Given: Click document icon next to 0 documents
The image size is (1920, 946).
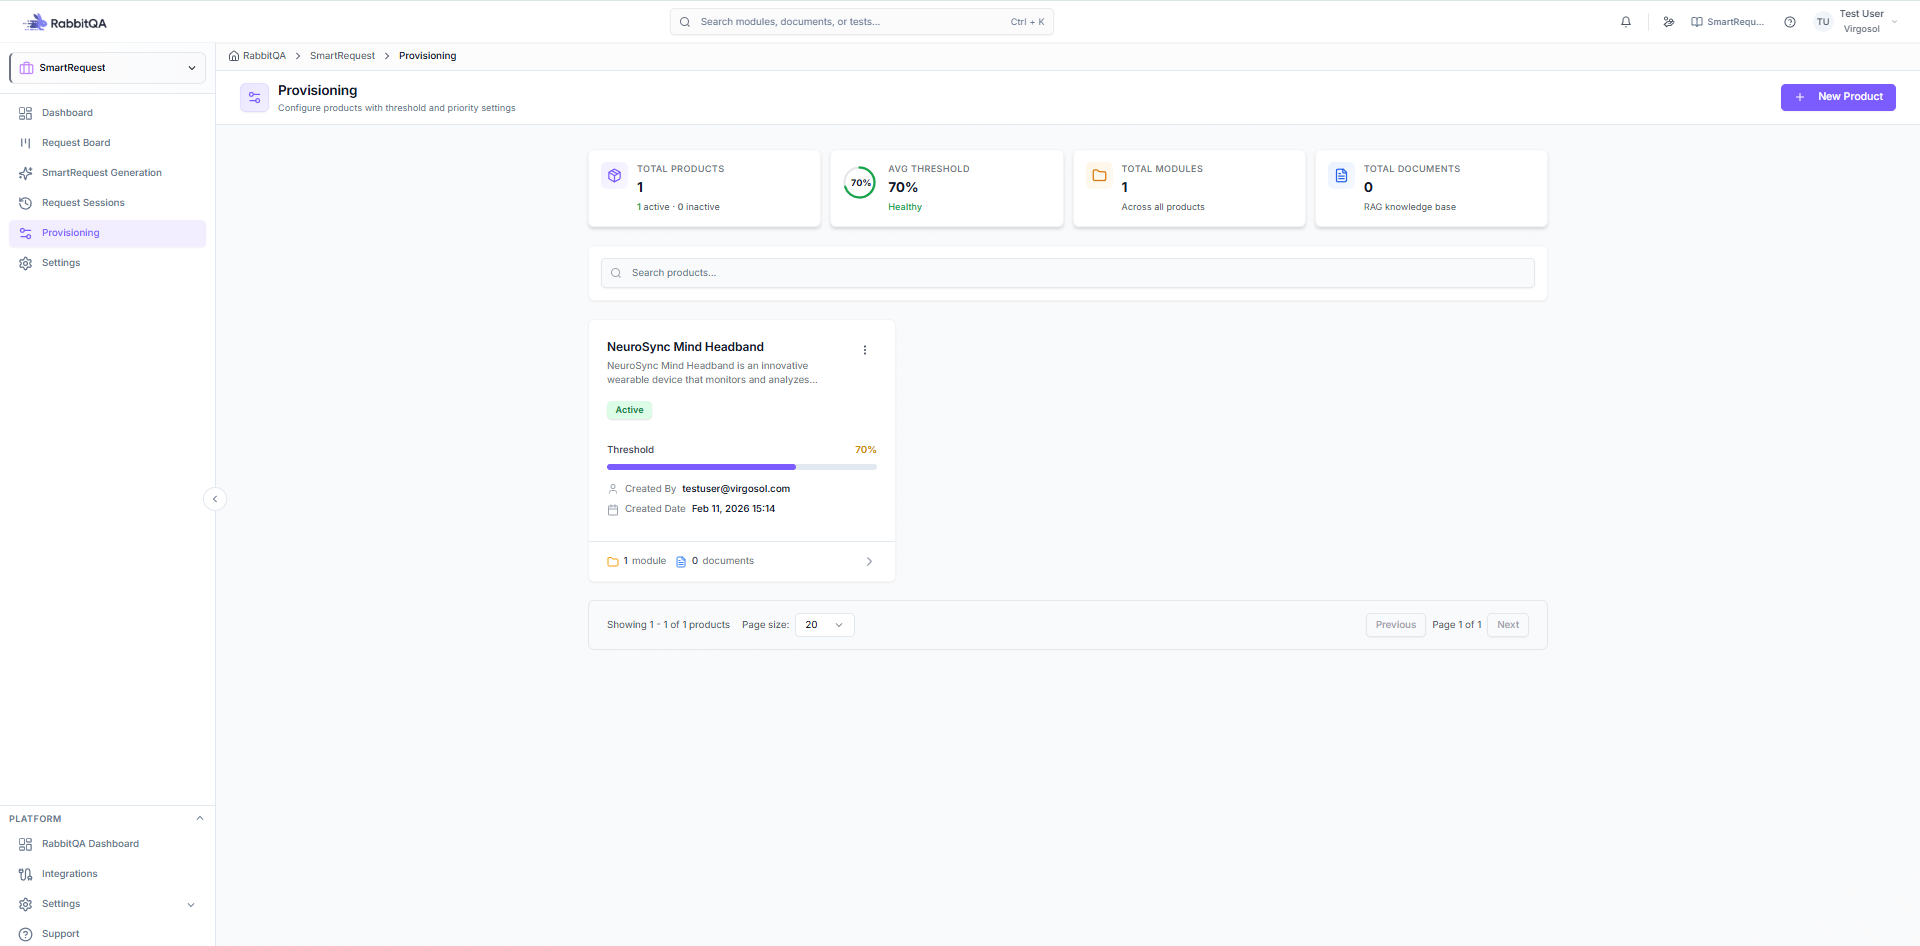Looking at the screenshot, I should 681,562.
